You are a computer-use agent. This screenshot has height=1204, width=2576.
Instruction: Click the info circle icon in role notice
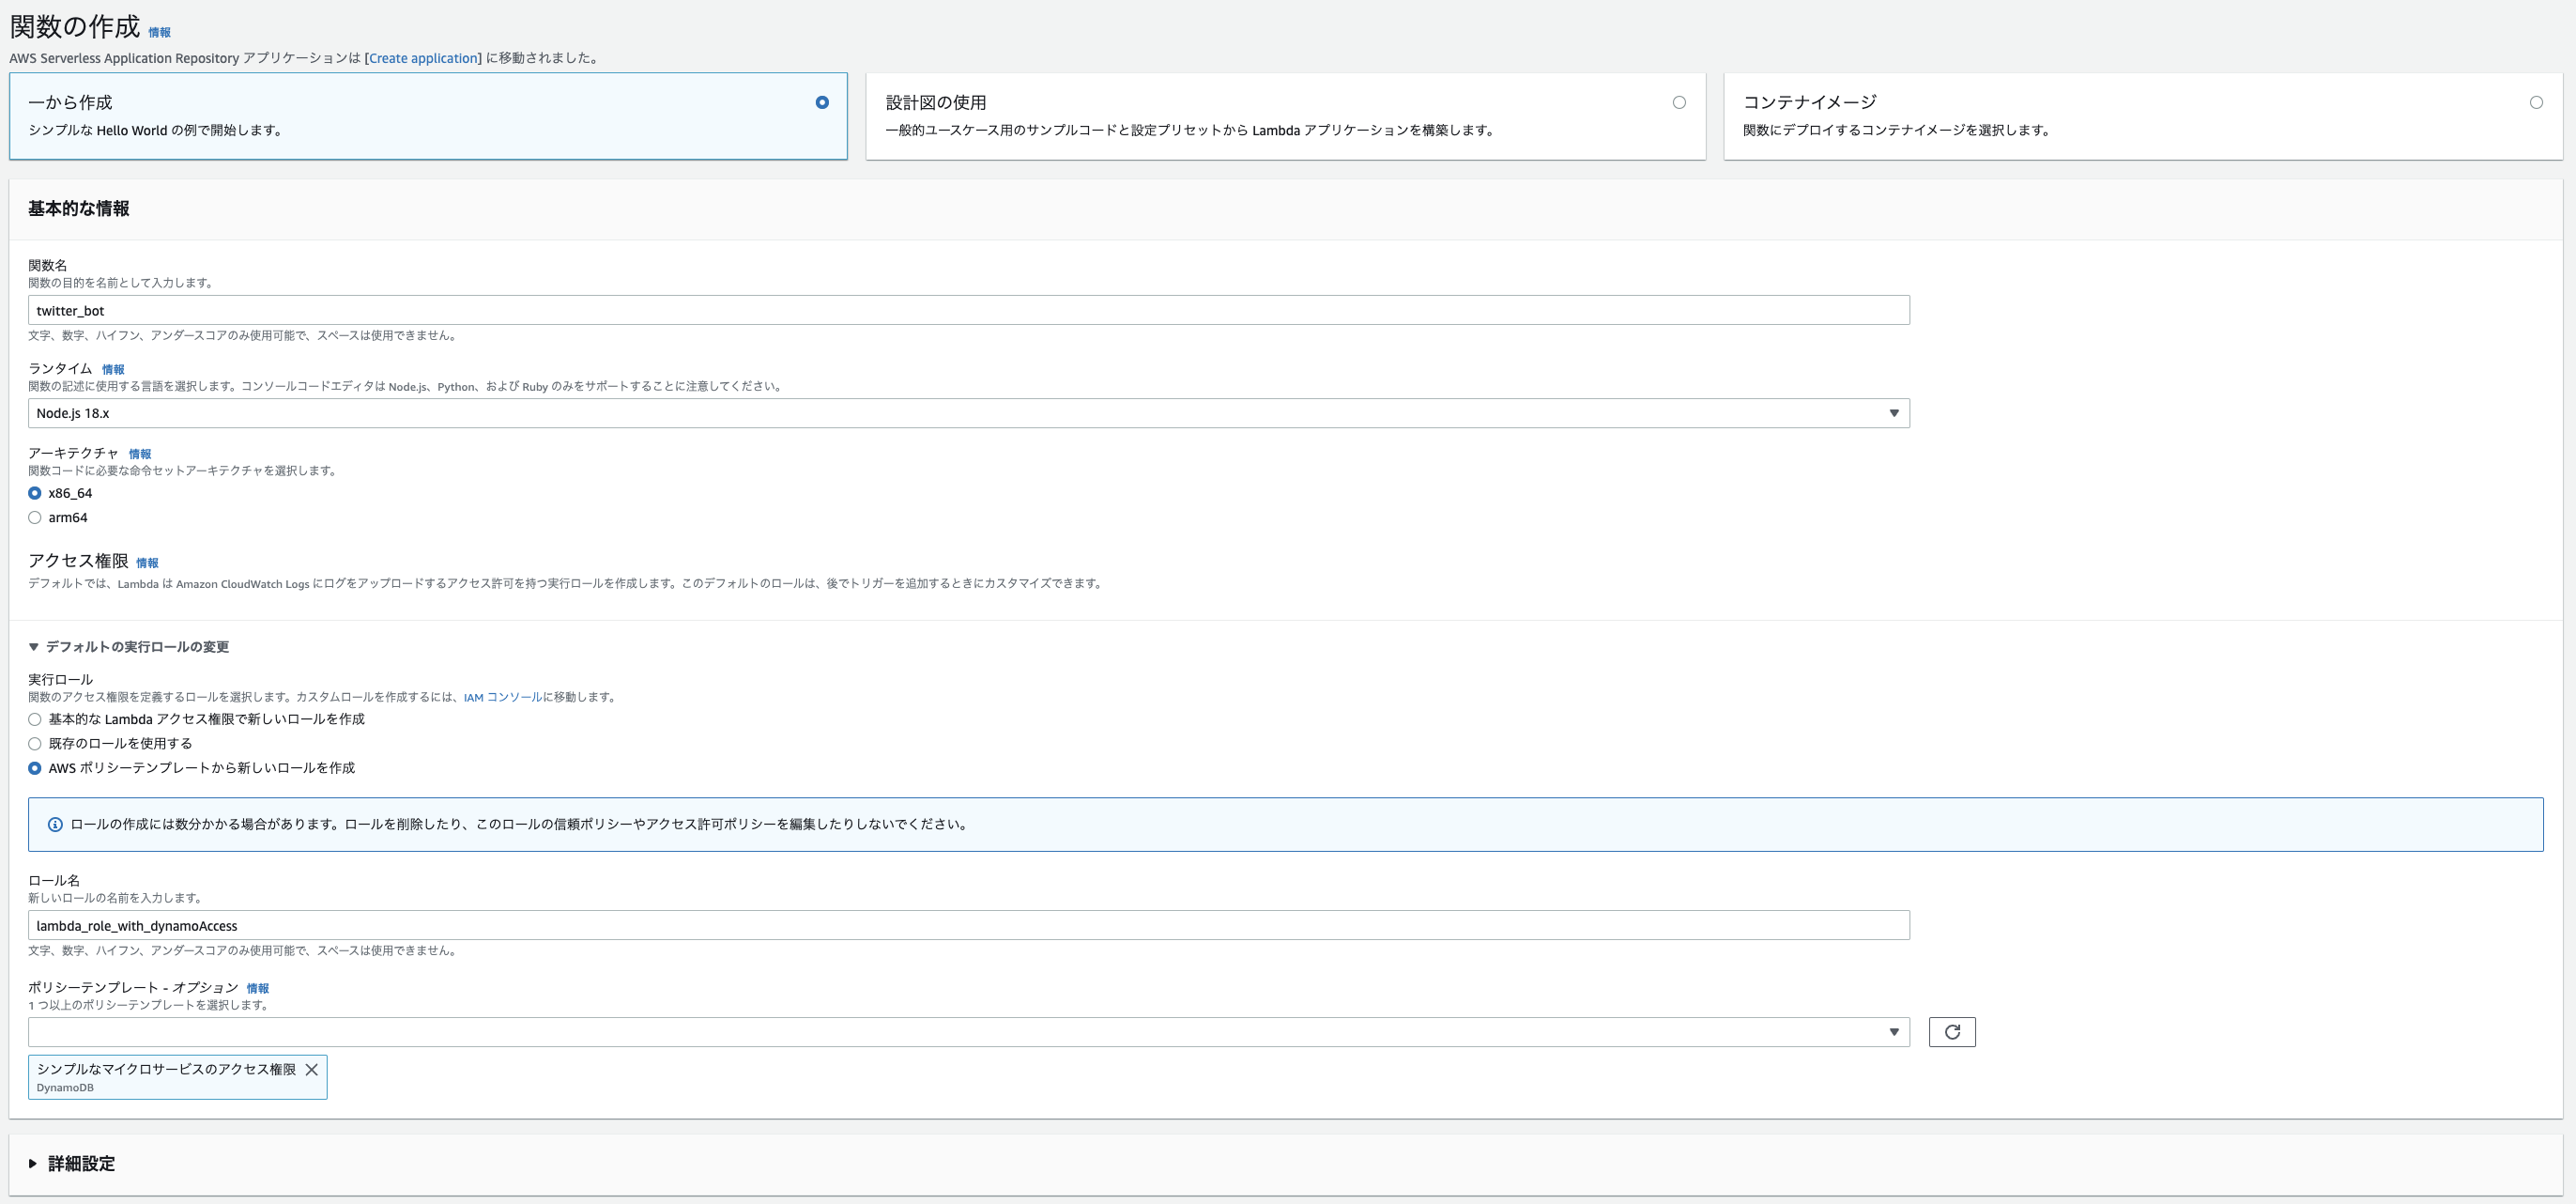tap(55, 825)
